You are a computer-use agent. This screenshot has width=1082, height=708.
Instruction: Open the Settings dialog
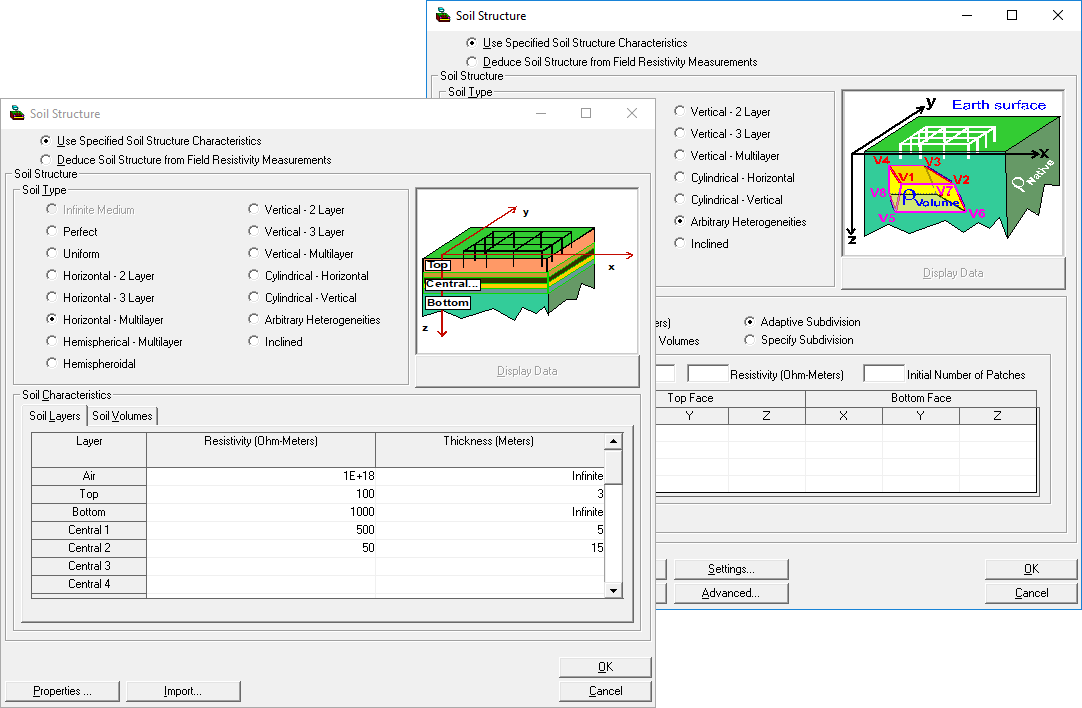(x=730, y=568)
